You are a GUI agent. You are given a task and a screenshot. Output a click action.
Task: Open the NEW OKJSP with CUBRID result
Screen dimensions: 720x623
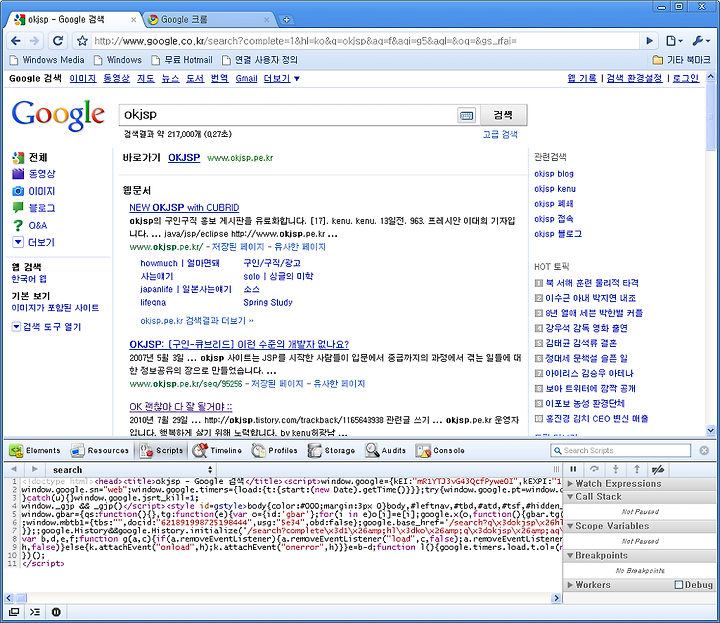pos(184,208)
